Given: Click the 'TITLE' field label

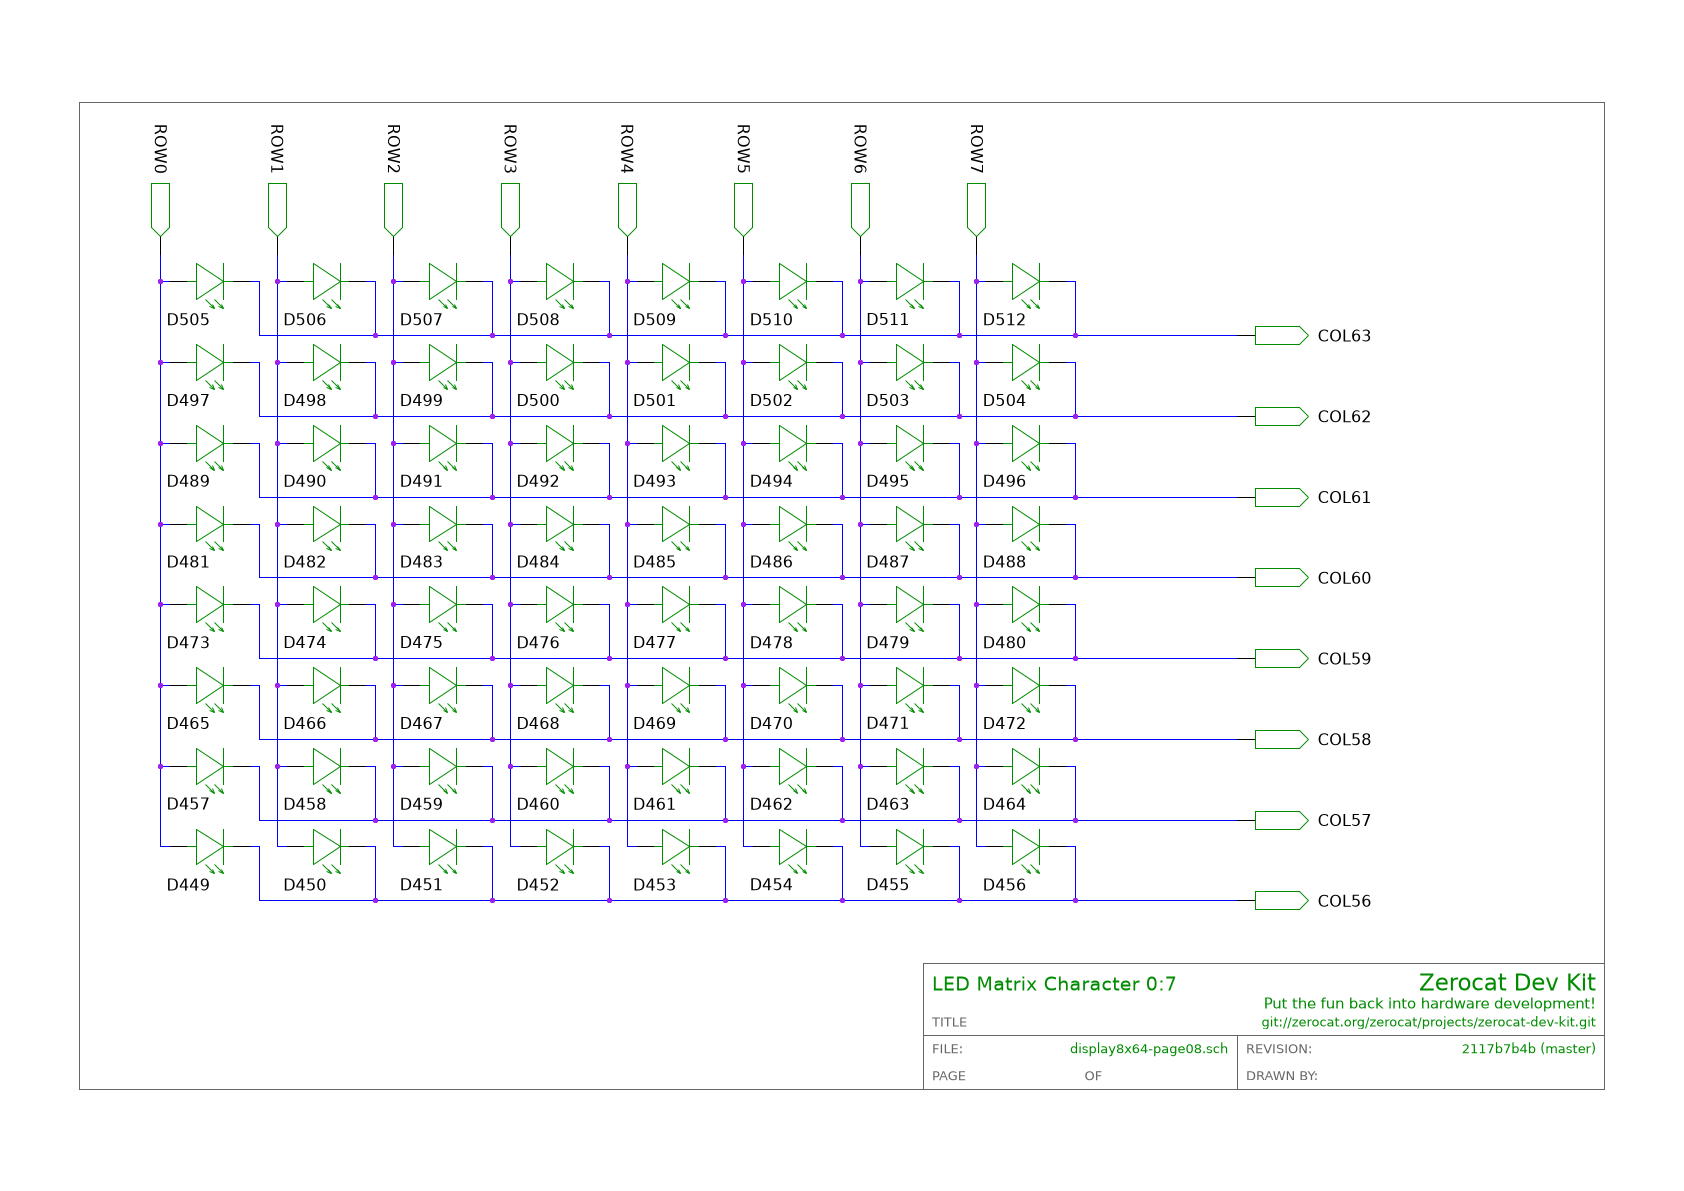Looking at the screenshot, I should coord(949,1022).
